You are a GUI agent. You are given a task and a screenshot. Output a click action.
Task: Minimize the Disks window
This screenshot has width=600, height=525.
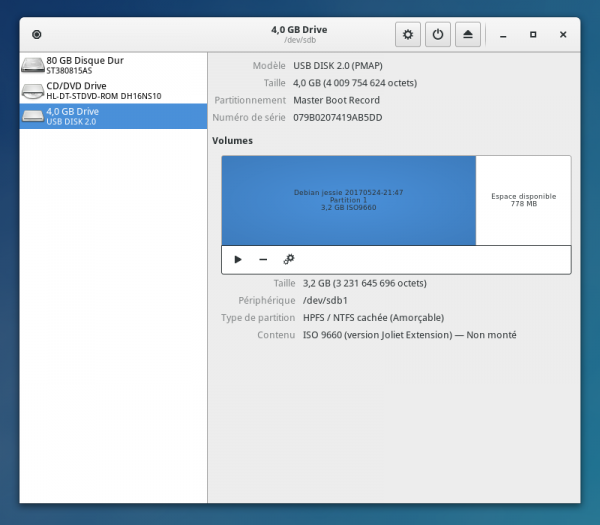pos(503,35)
